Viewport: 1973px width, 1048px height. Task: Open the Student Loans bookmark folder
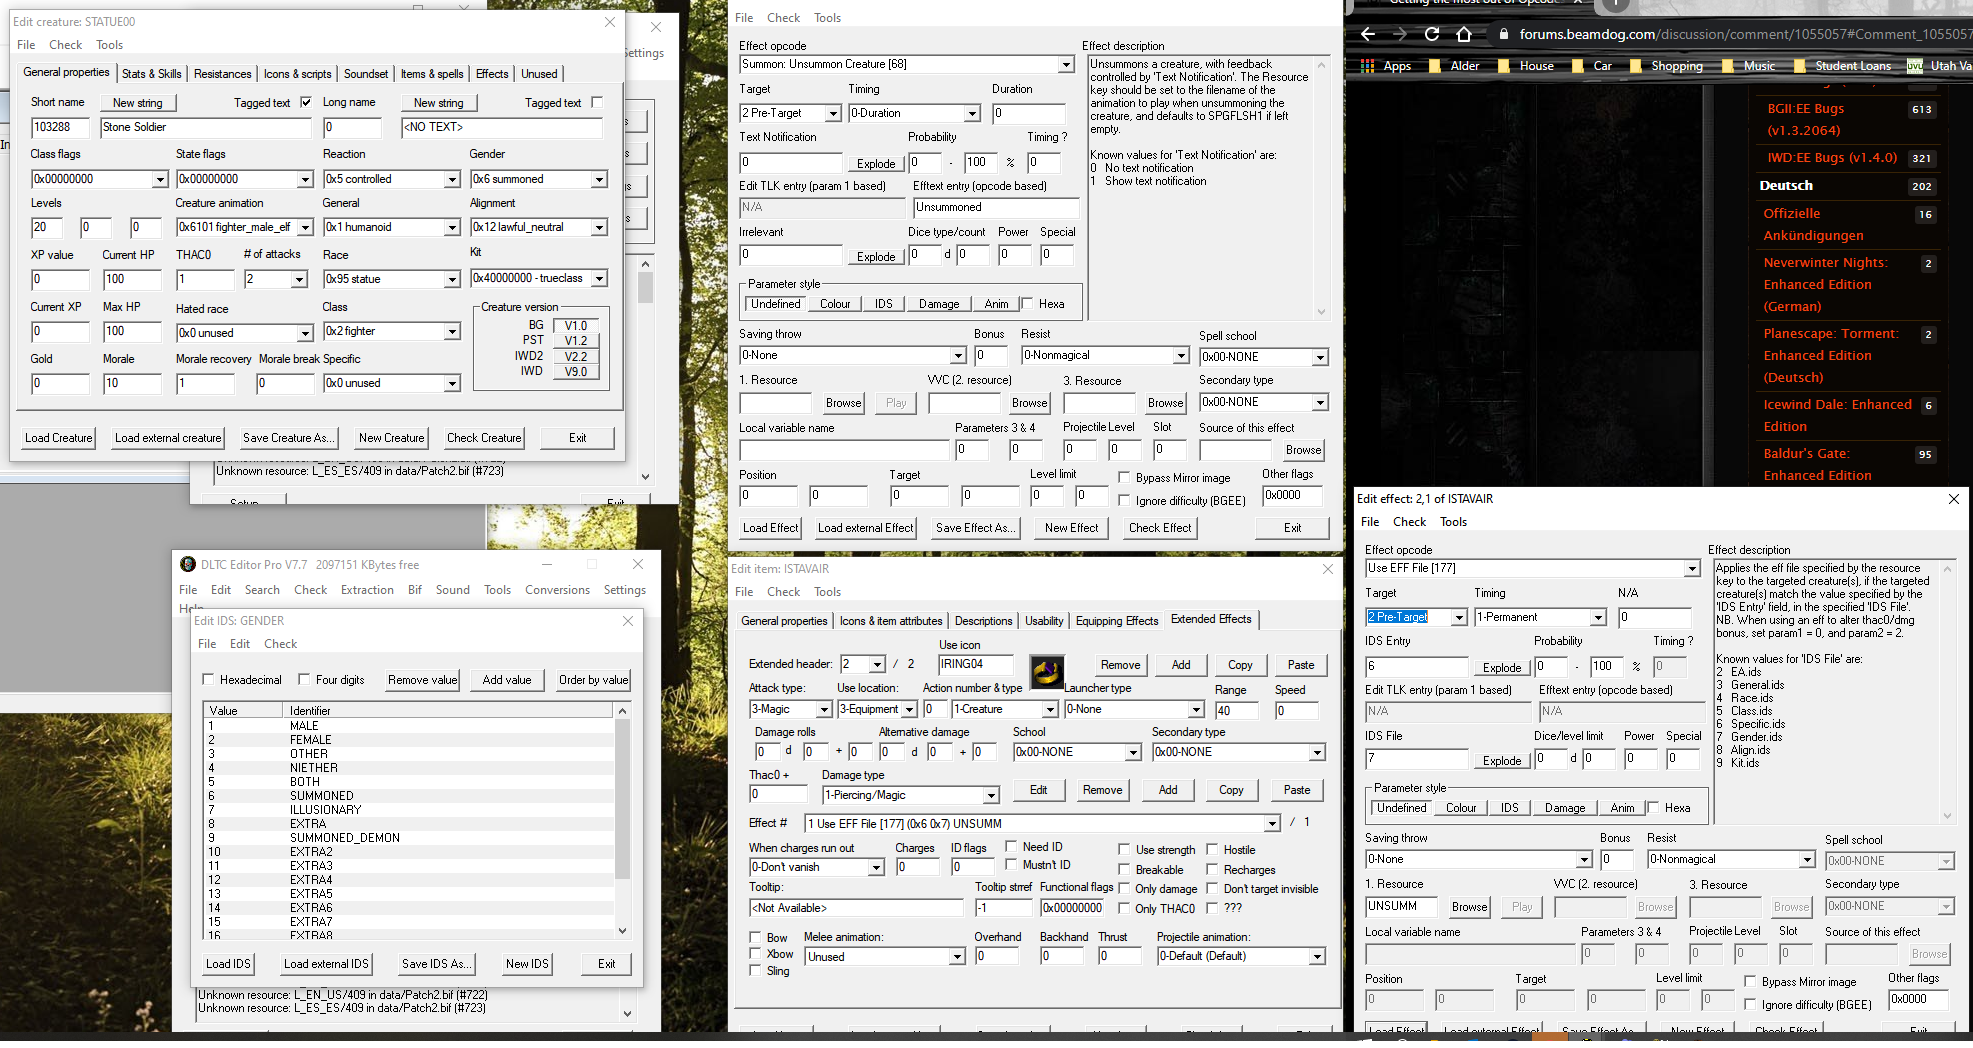click(x=1842, y=66)
